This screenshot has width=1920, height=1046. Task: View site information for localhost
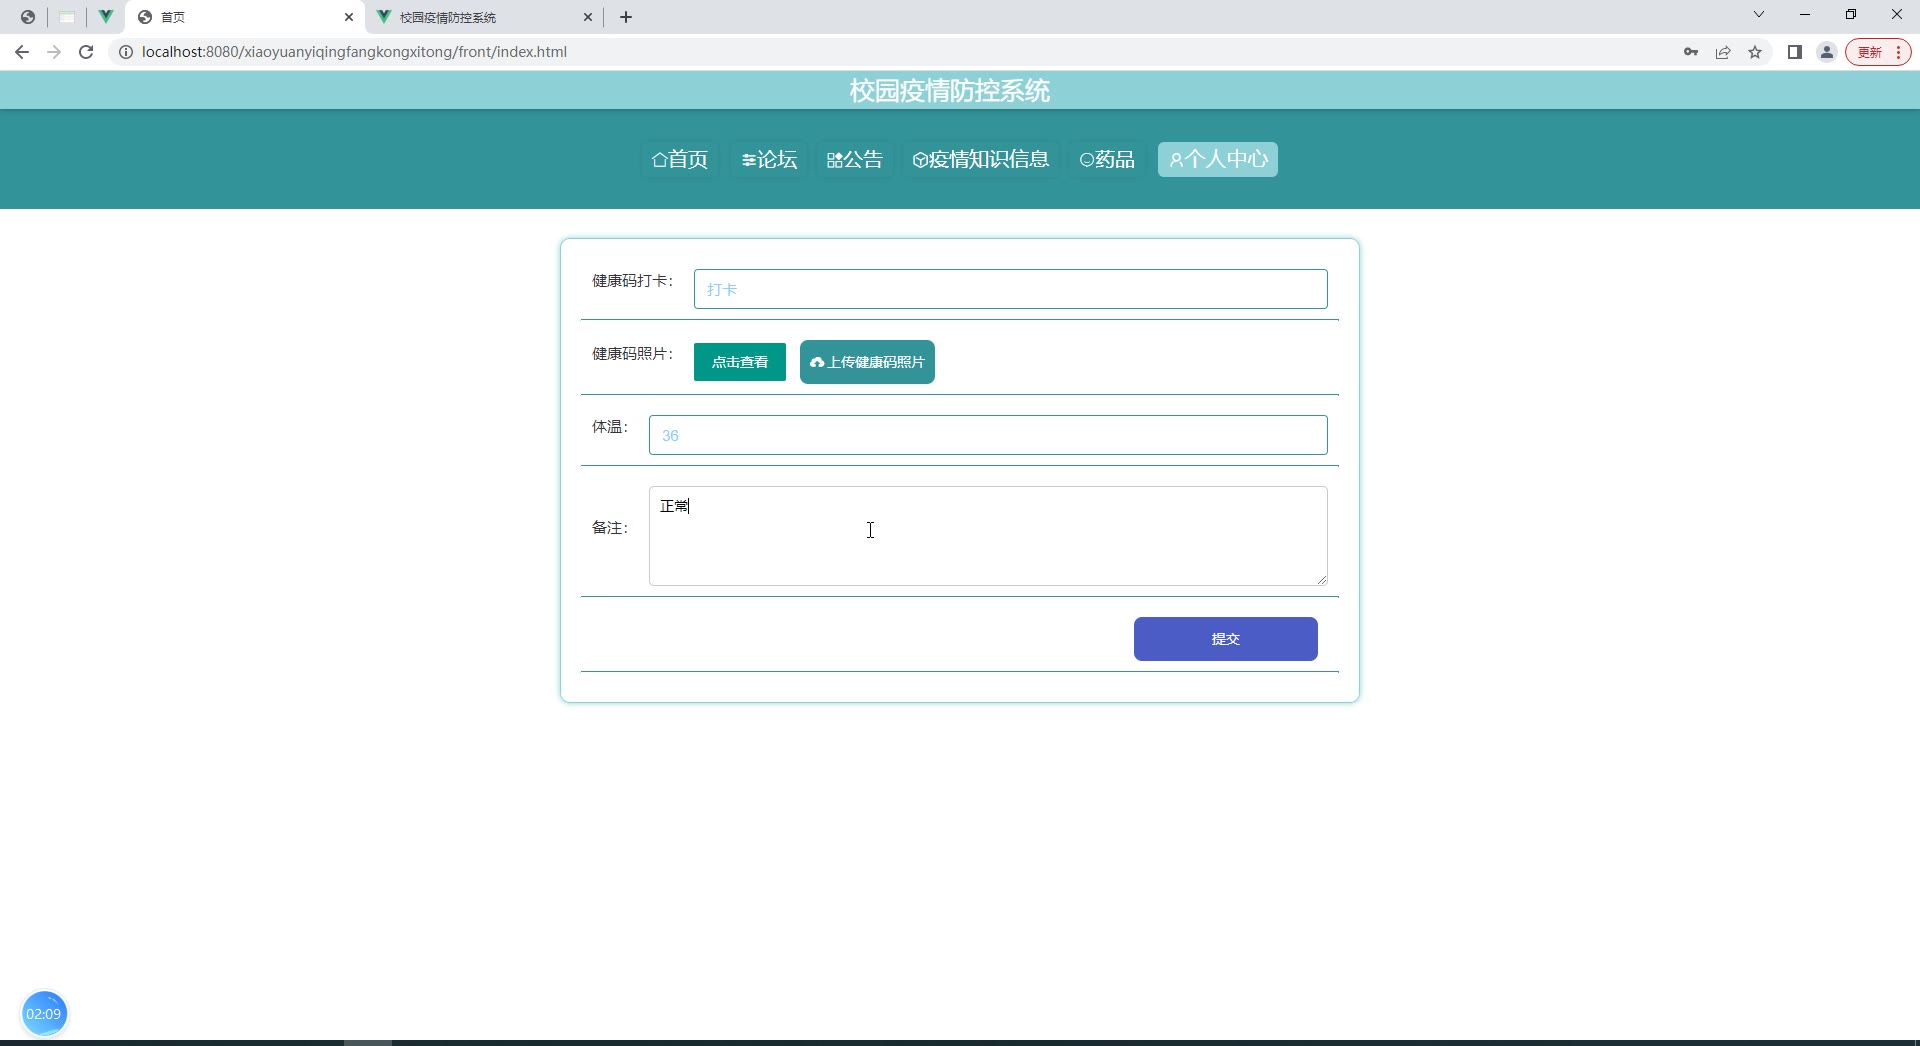click(126, 52)
